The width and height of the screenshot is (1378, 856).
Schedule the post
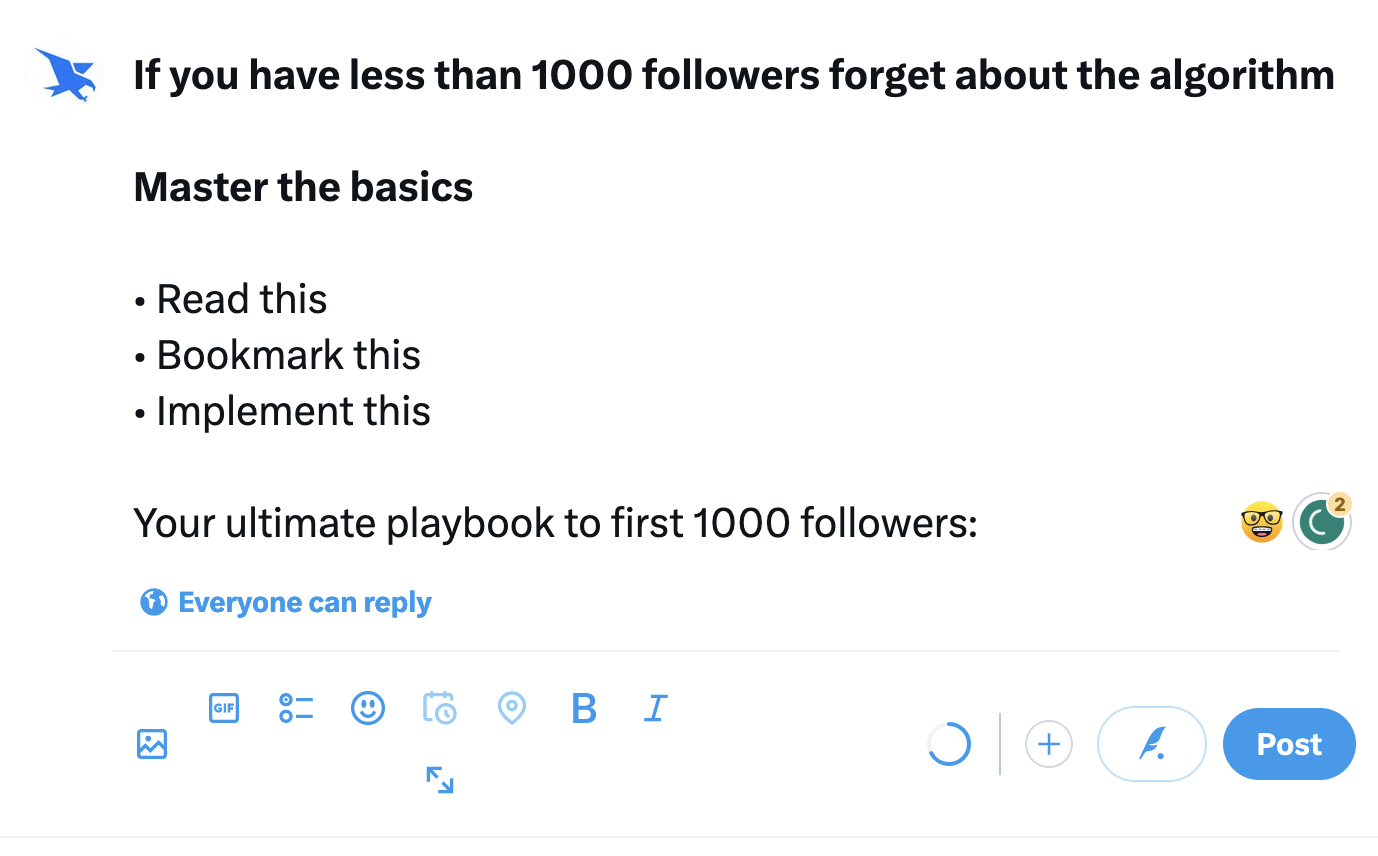pyautogui.click(x=440, y=708)
